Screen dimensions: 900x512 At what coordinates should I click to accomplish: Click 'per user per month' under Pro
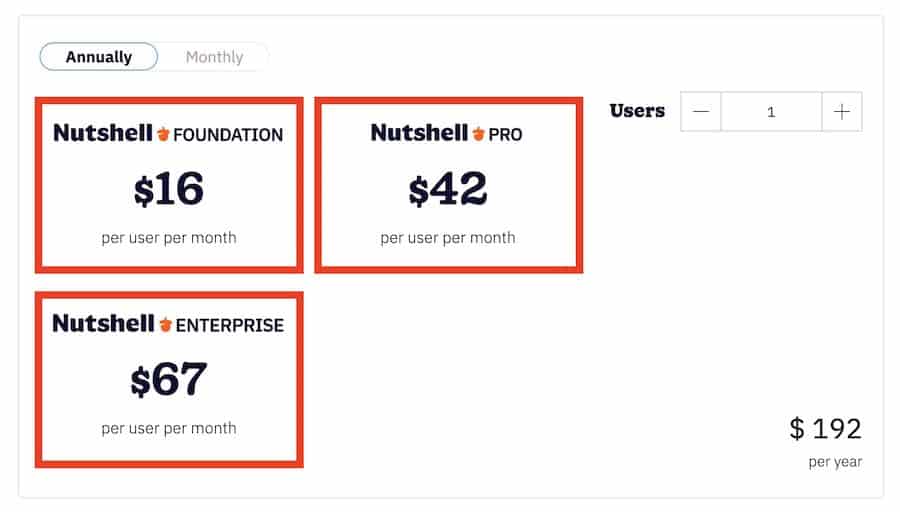(448, 238)
